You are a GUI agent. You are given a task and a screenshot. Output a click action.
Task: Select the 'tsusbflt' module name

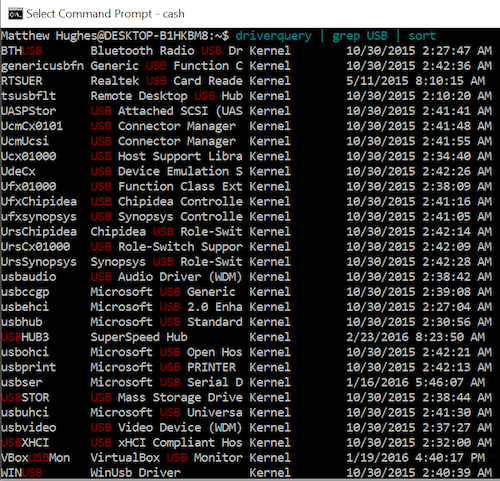pyautogui.click(x=28, y=96)
